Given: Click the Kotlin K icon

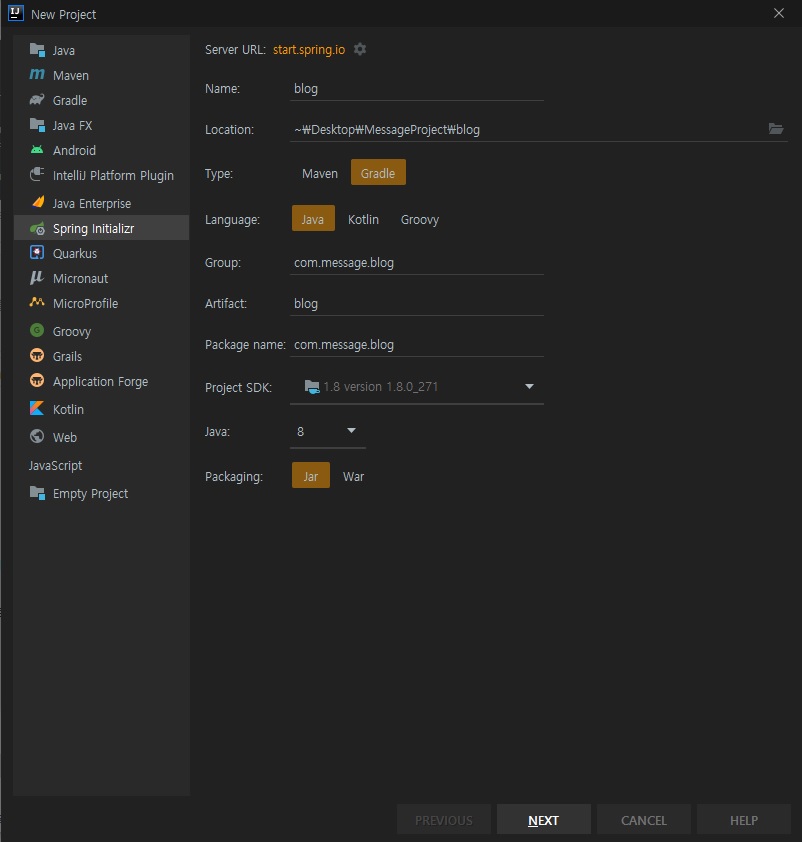Looking at the screenshot, I should (37, 409).
